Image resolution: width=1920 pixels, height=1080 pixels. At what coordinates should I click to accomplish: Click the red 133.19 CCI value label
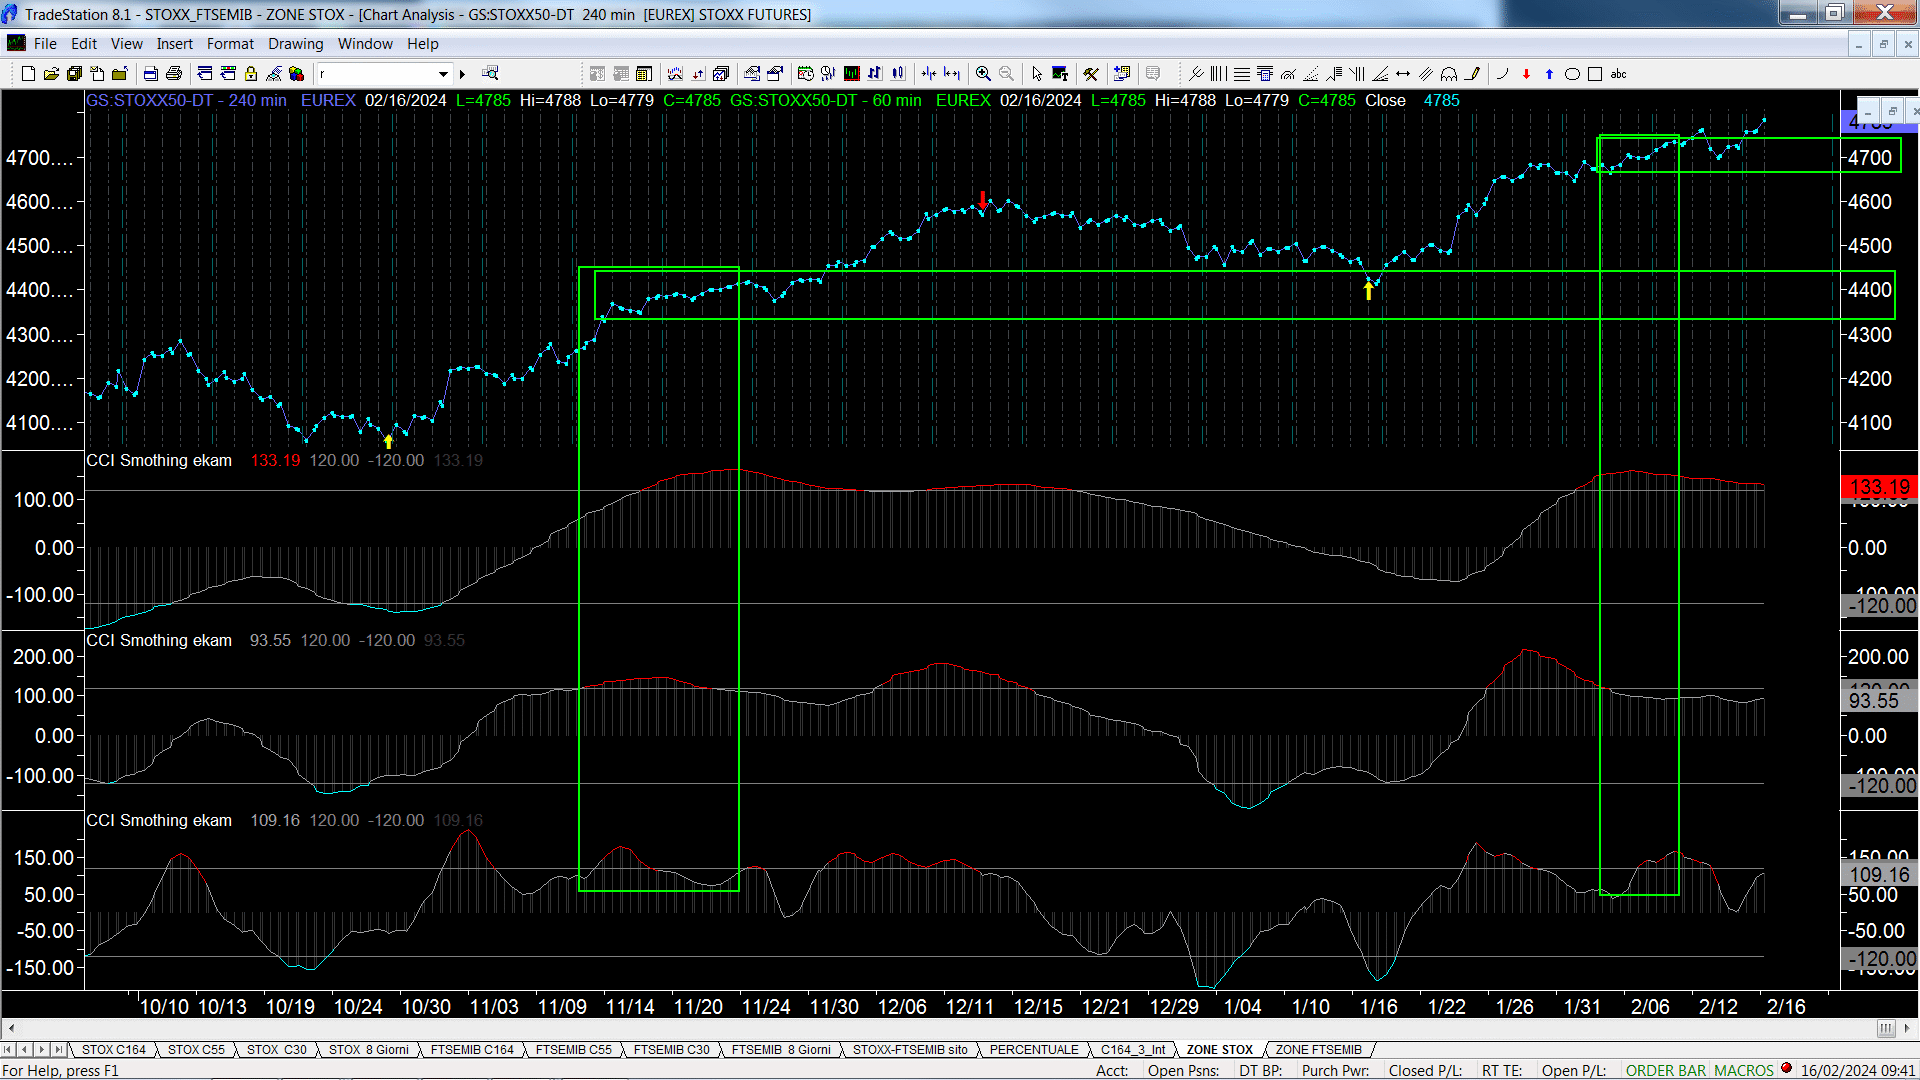coord(1879,487)
